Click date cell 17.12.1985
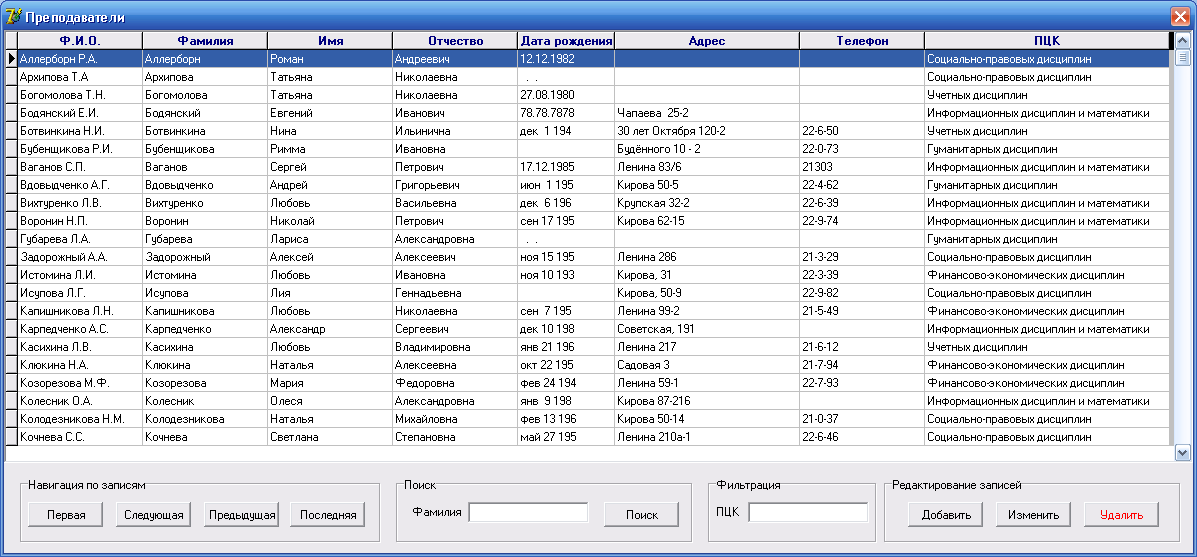Viewport: 1197px width, 557px height. 566,167
